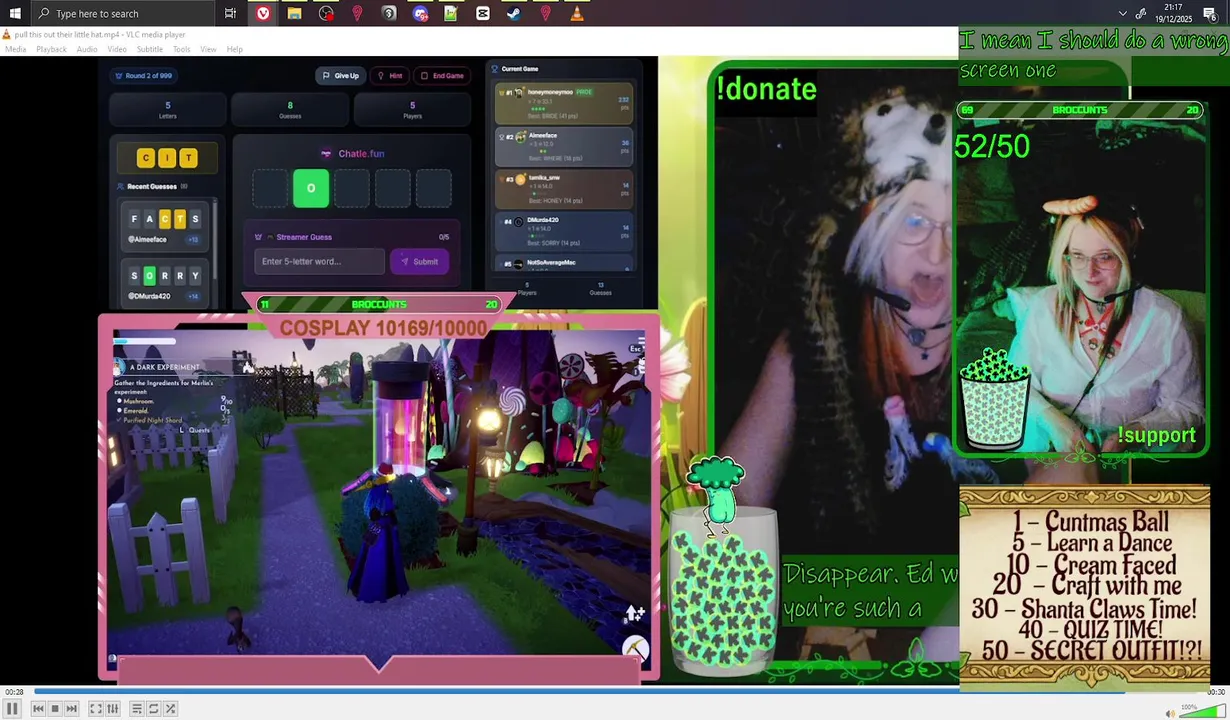Open the Vivaldi browser taskbar icon

point(263,13)
